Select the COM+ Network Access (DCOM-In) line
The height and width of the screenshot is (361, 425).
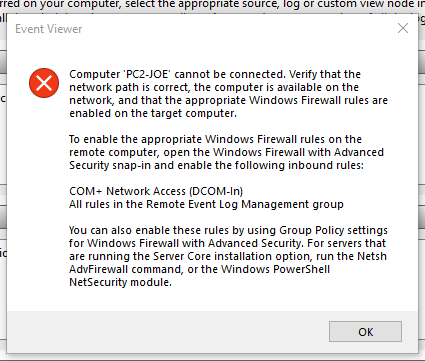(156, 191)
